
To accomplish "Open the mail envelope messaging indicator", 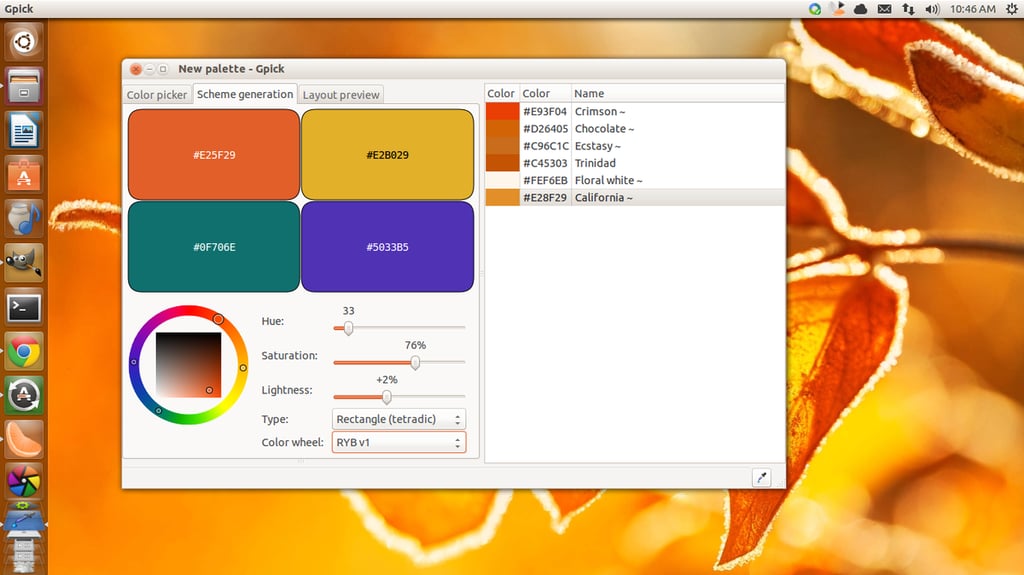I will [884, 9].
